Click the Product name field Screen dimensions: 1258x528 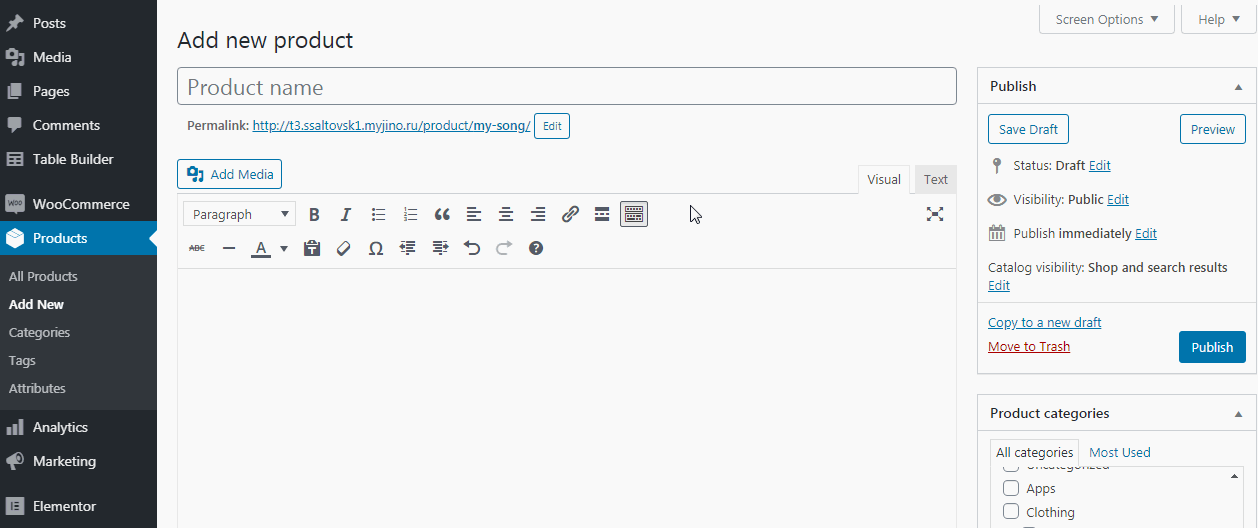[567, 86]
